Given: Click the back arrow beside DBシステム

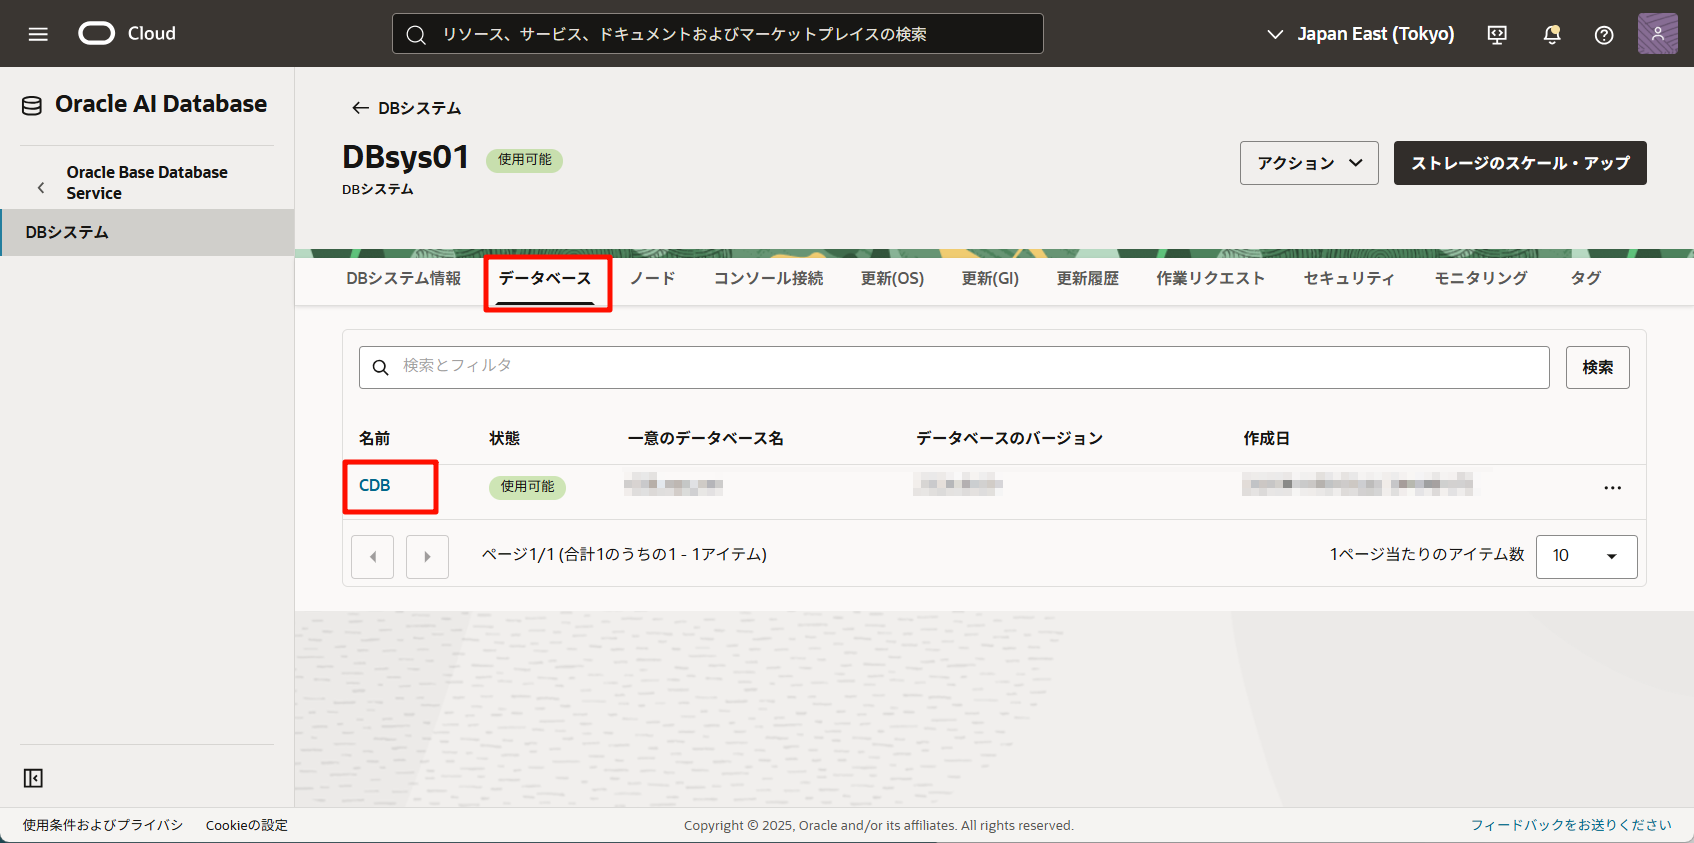Looking at the screenshot, I should coord(360,108).
